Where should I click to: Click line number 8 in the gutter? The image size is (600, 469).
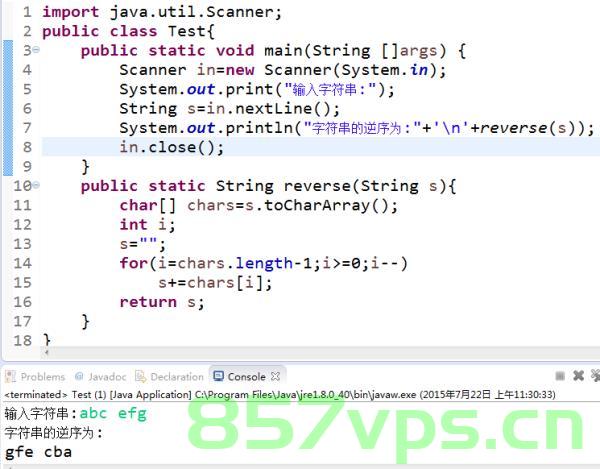click(x=27, y=147)
